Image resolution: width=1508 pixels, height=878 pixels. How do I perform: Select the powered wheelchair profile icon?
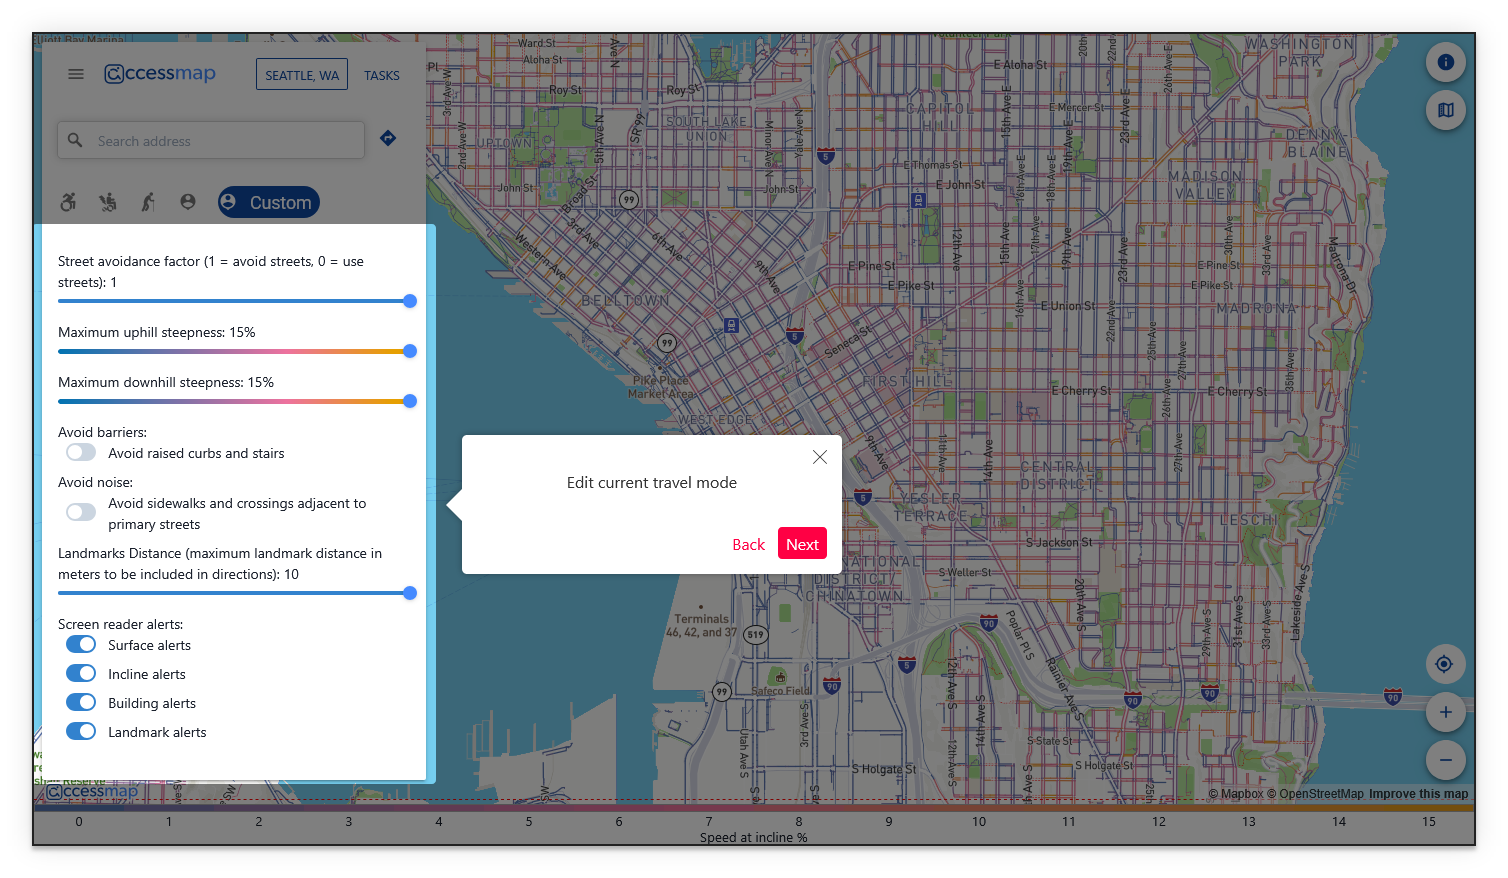(x=108, y=203)
